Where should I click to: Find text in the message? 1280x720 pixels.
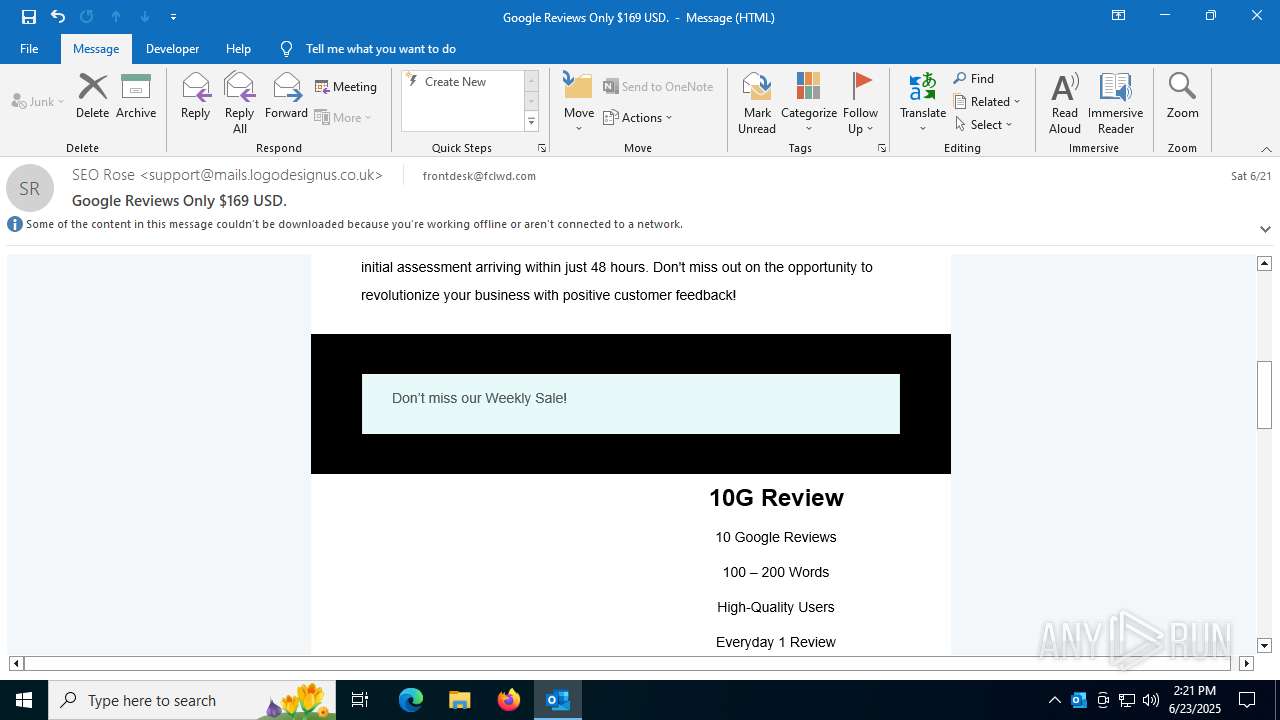[x=974, y=79]
